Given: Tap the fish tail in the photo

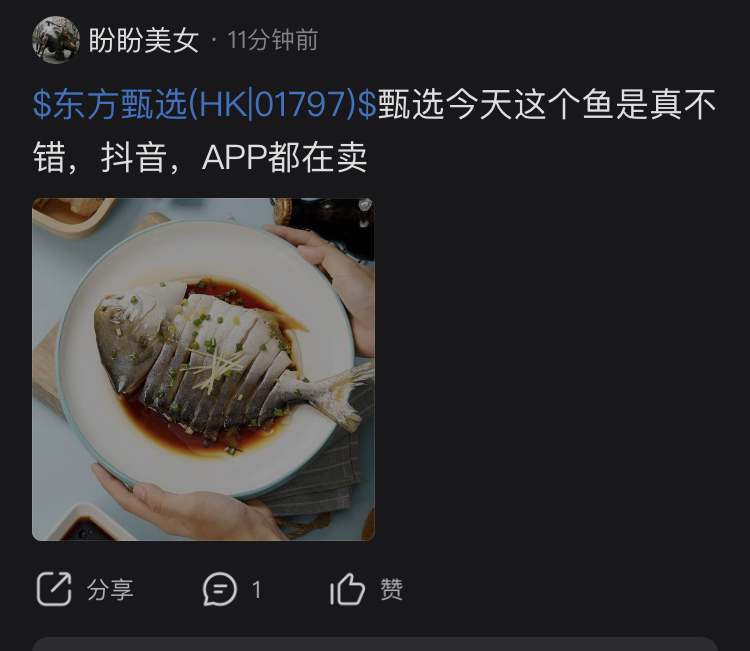Looking at the screenshot, I should (x=342, y=393).
